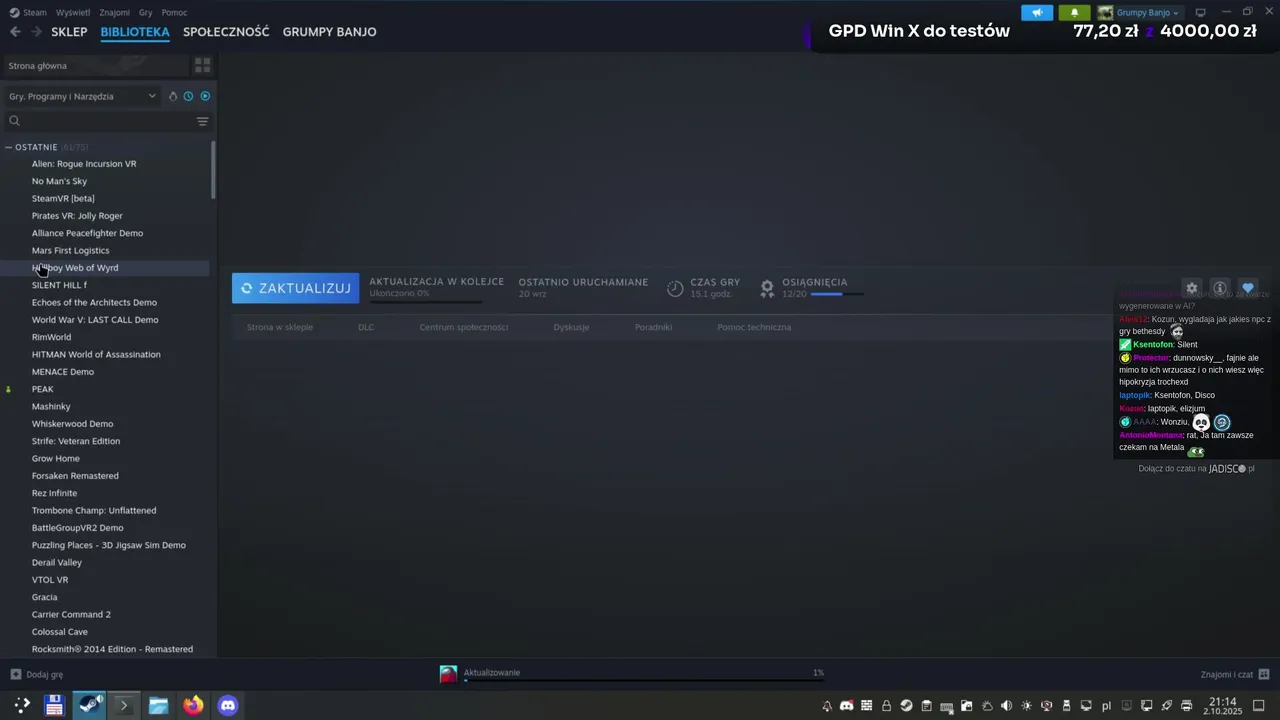Toggle the recent activity clock sort
1280x720 pixels.
click(188, 96)
